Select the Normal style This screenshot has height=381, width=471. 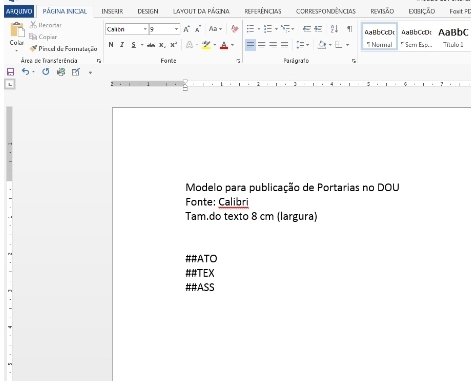pyautogui.click(x=379, y=37)
